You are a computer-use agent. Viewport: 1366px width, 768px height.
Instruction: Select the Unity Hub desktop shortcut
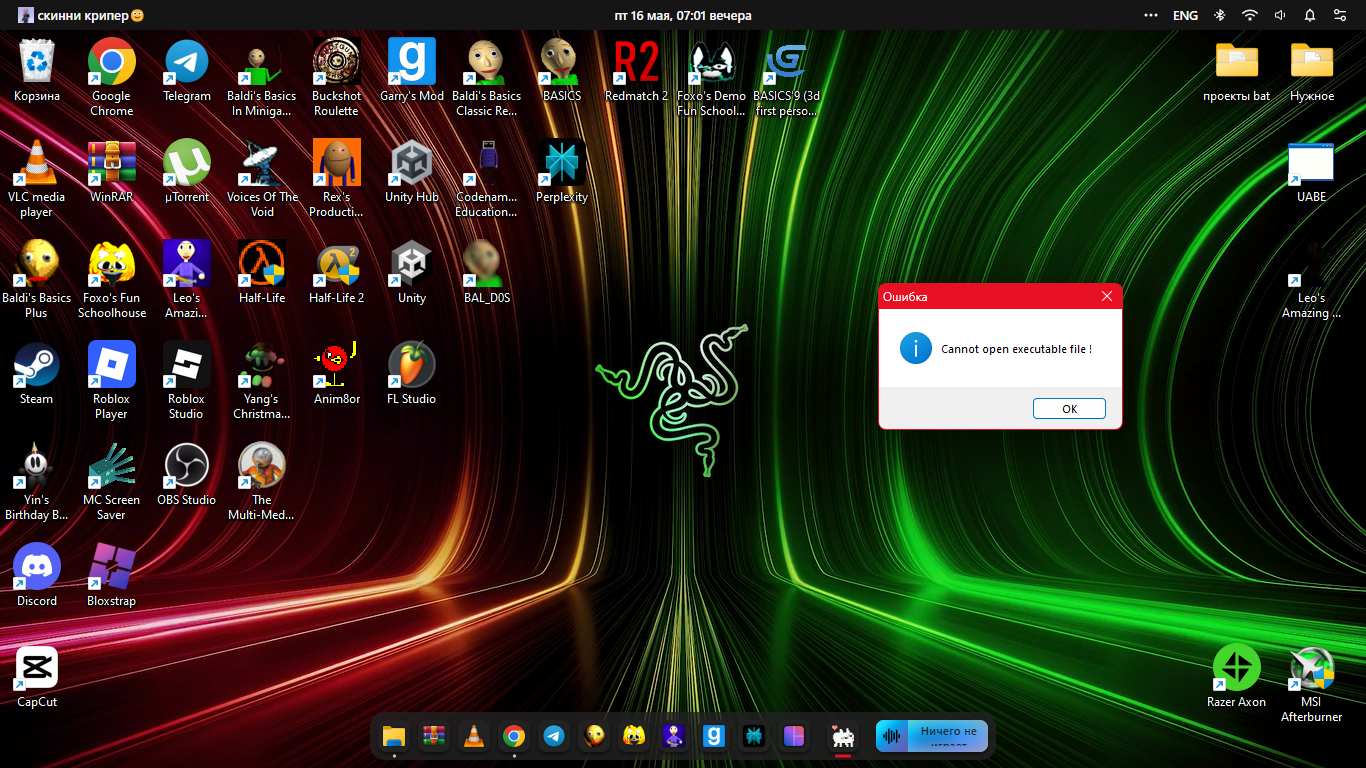pyautogui.click(x=412, y=171)
